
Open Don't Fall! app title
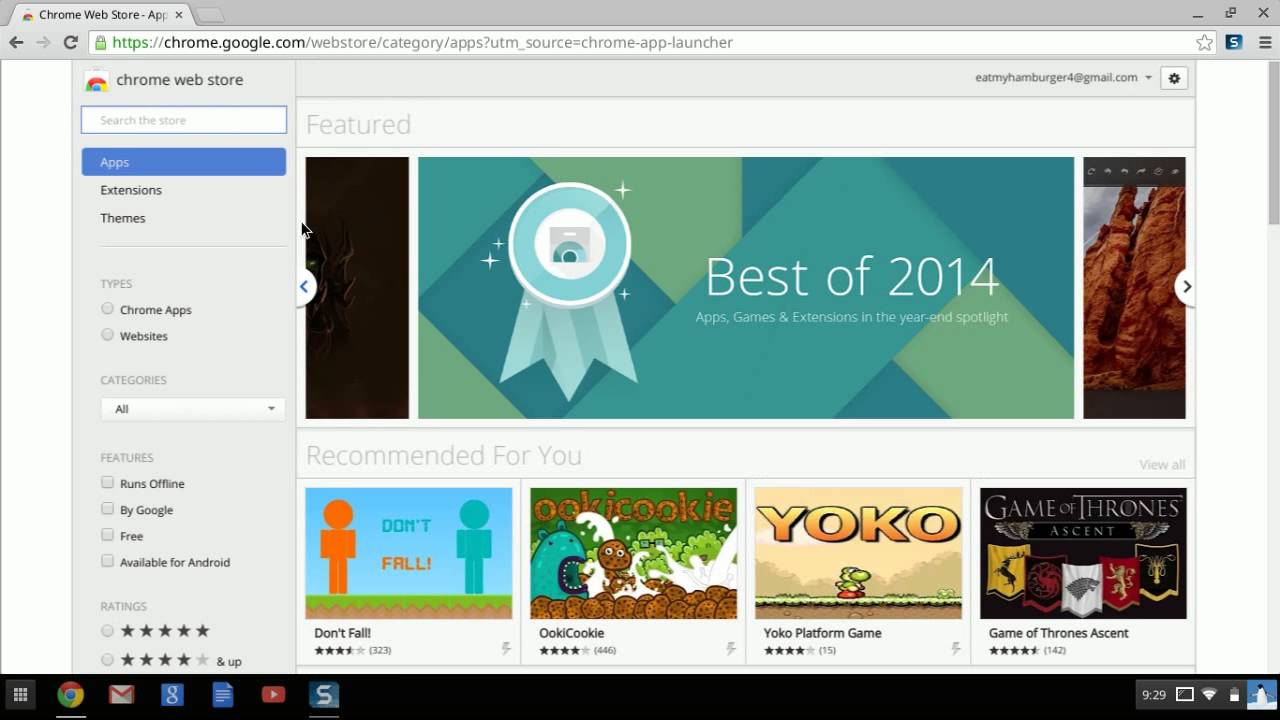point(343,633)
